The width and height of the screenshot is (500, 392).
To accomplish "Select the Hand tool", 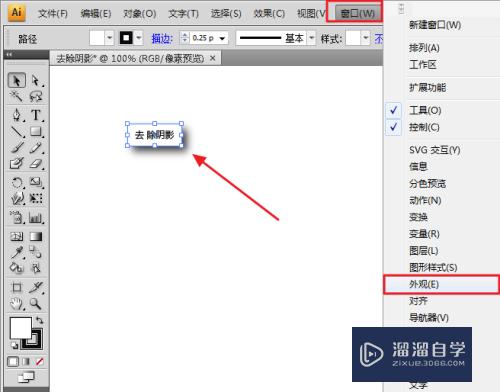I will [17, 303].
